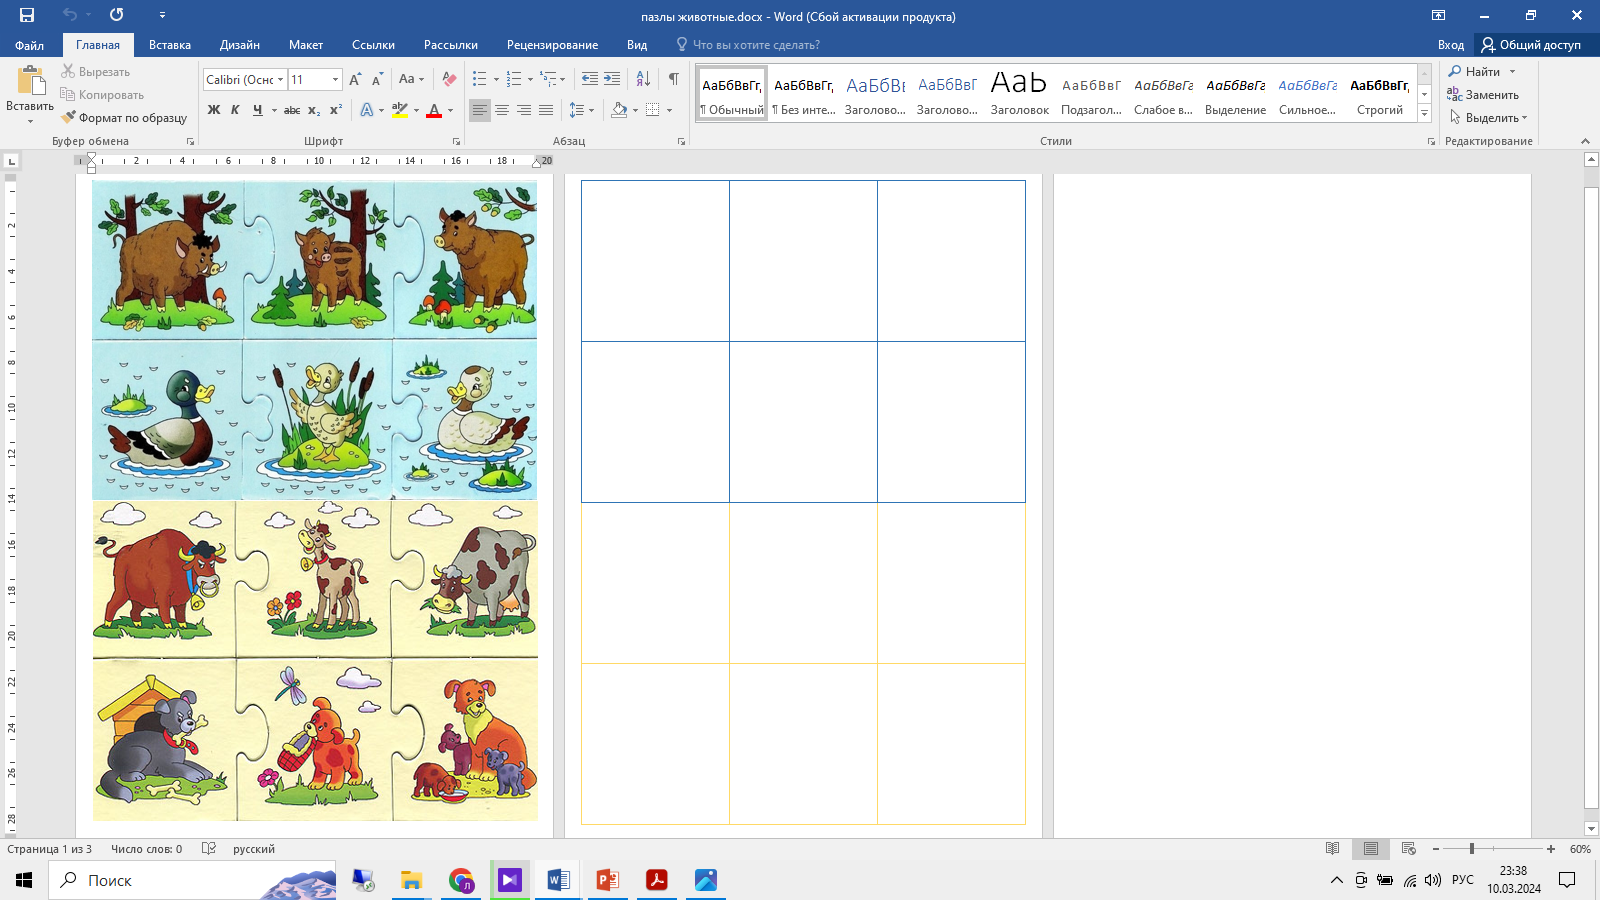Open PowerPoint from the taskbar

pos(607,880)
